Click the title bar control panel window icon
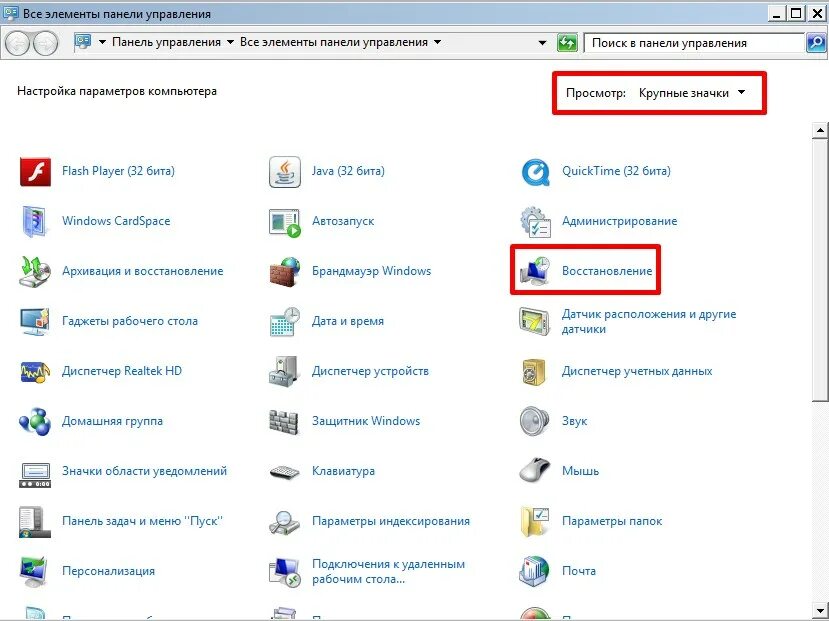 (11, 12)
